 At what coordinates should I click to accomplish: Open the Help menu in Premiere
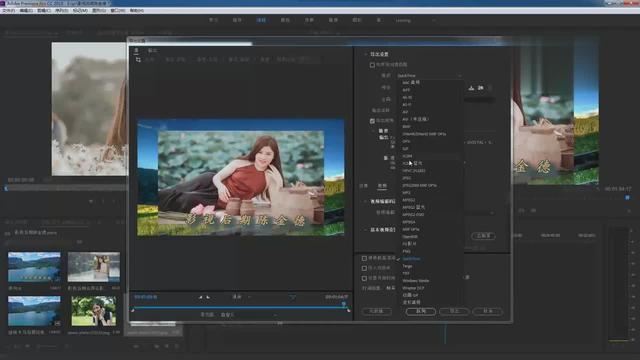click(137, 11)
